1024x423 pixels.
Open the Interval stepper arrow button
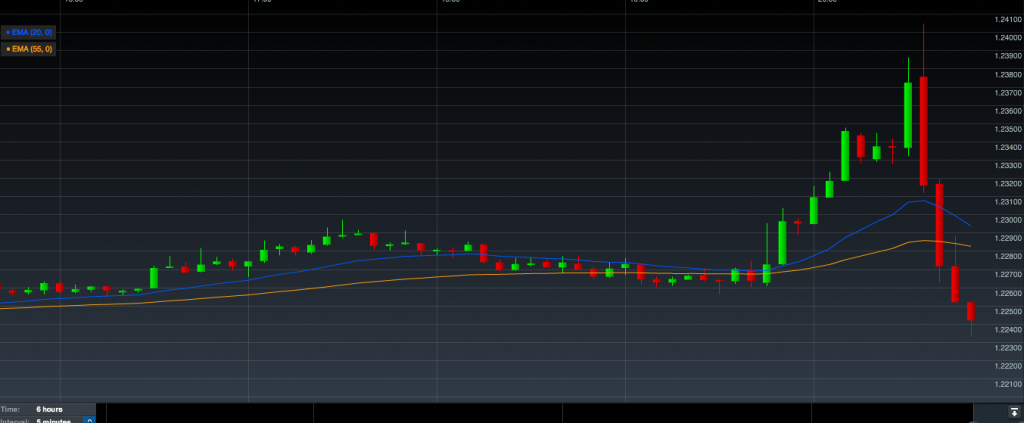90,420
